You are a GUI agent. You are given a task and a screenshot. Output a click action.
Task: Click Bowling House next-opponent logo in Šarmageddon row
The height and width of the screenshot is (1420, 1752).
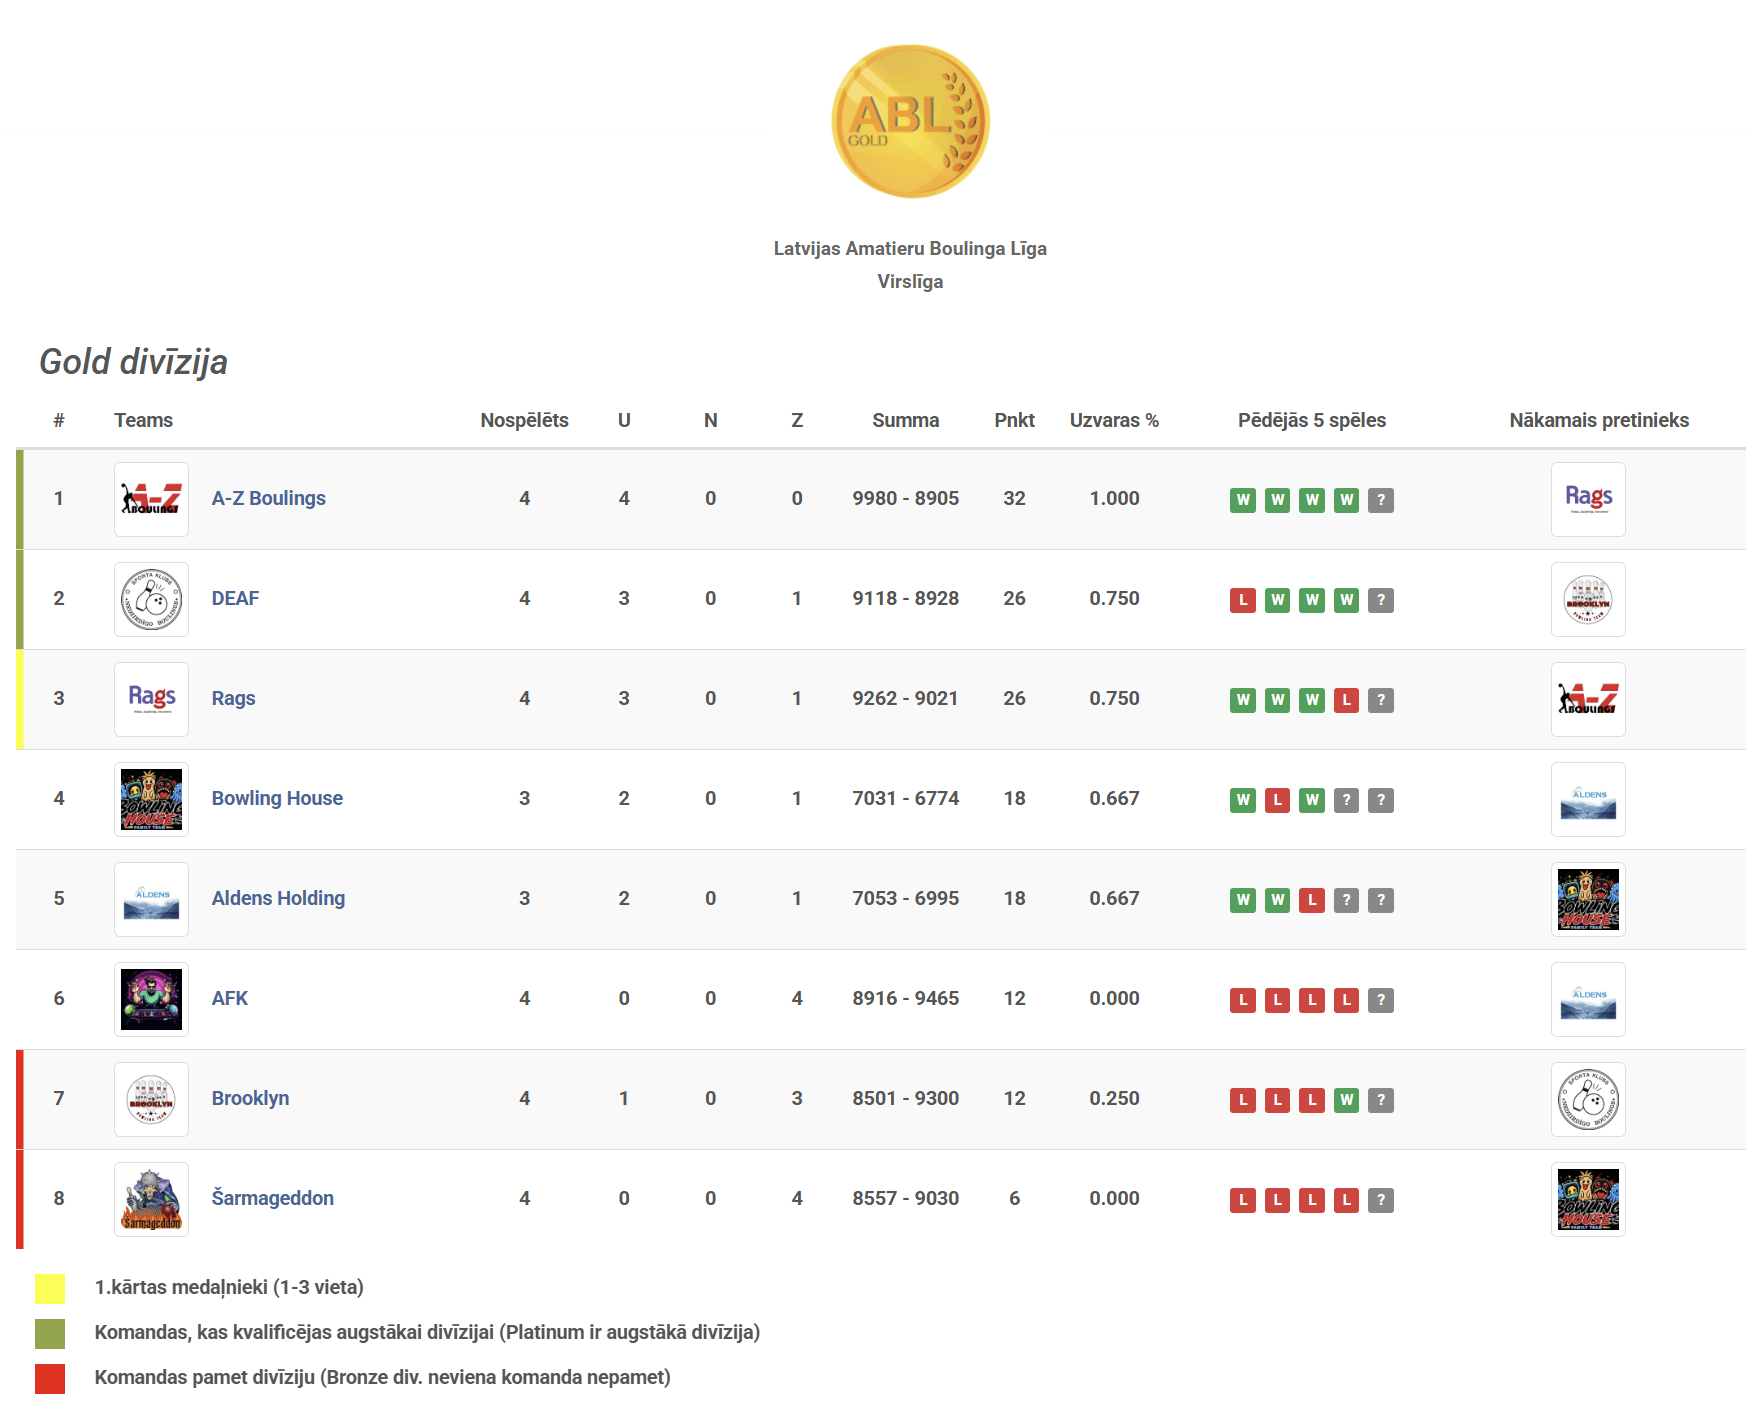[x=1588, y=1199]
